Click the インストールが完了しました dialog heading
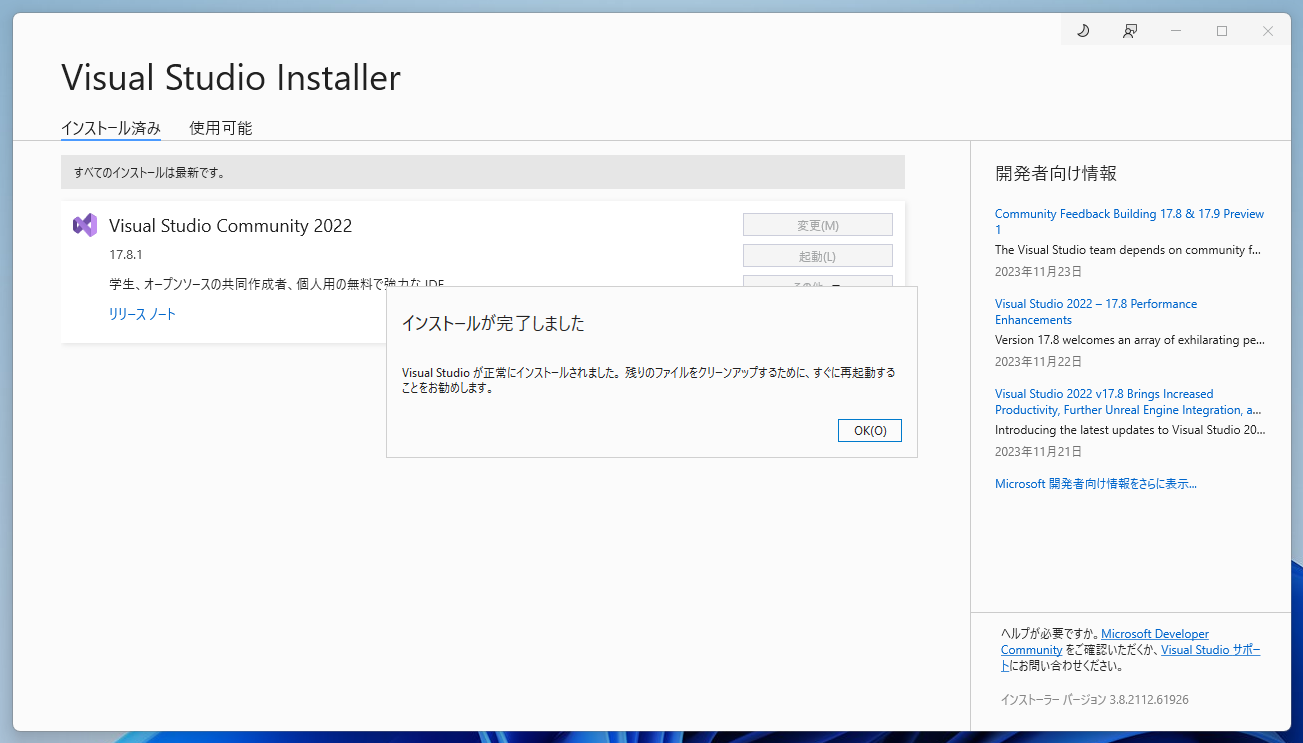 [x=493, y=323]
